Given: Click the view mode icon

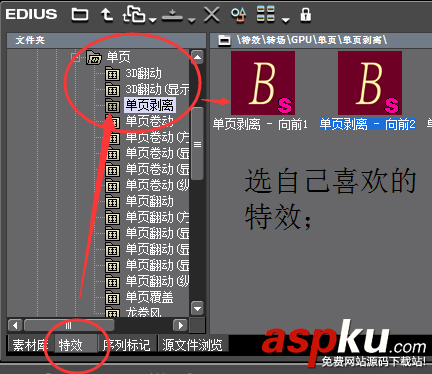Looking at the screenshot, I should [x=266, y=14].
